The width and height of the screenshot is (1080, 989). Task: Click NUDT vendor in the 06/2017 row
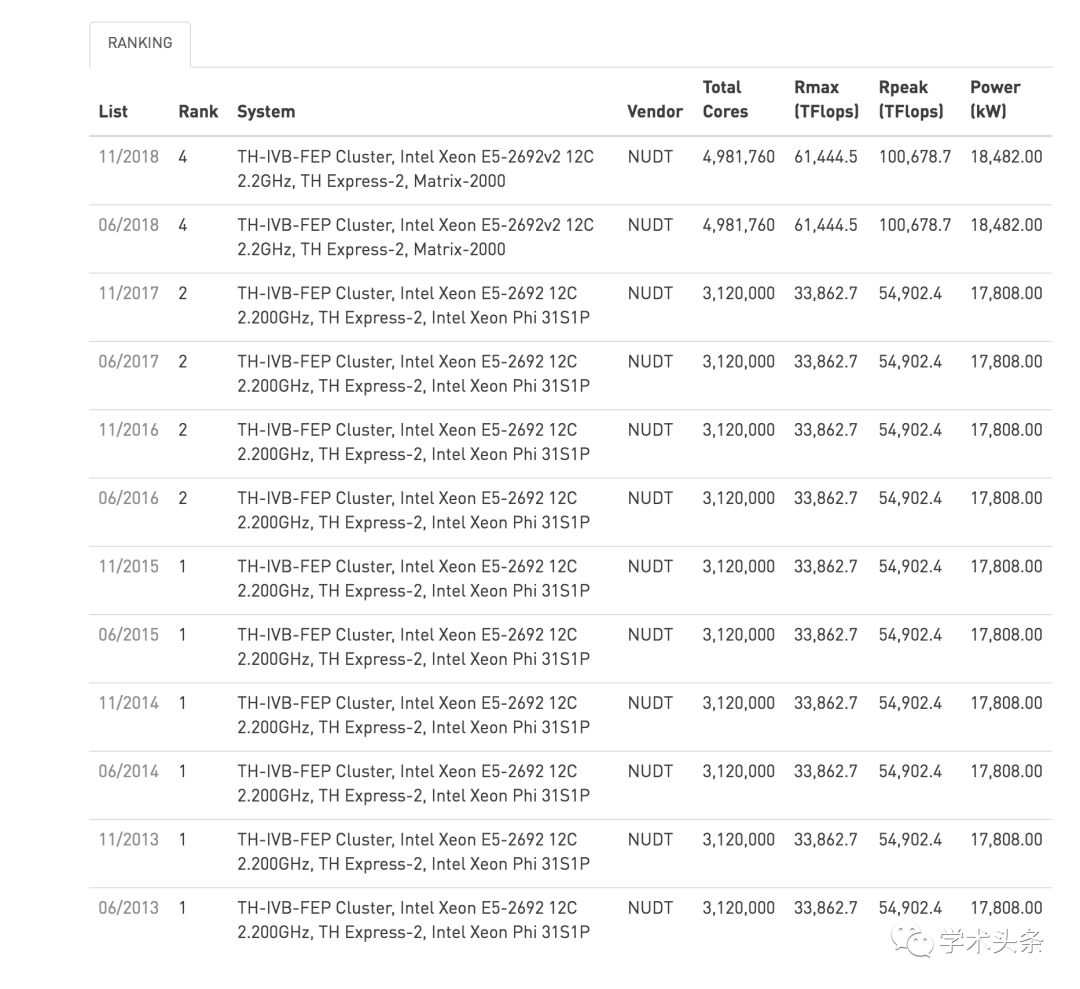[650, 362]
